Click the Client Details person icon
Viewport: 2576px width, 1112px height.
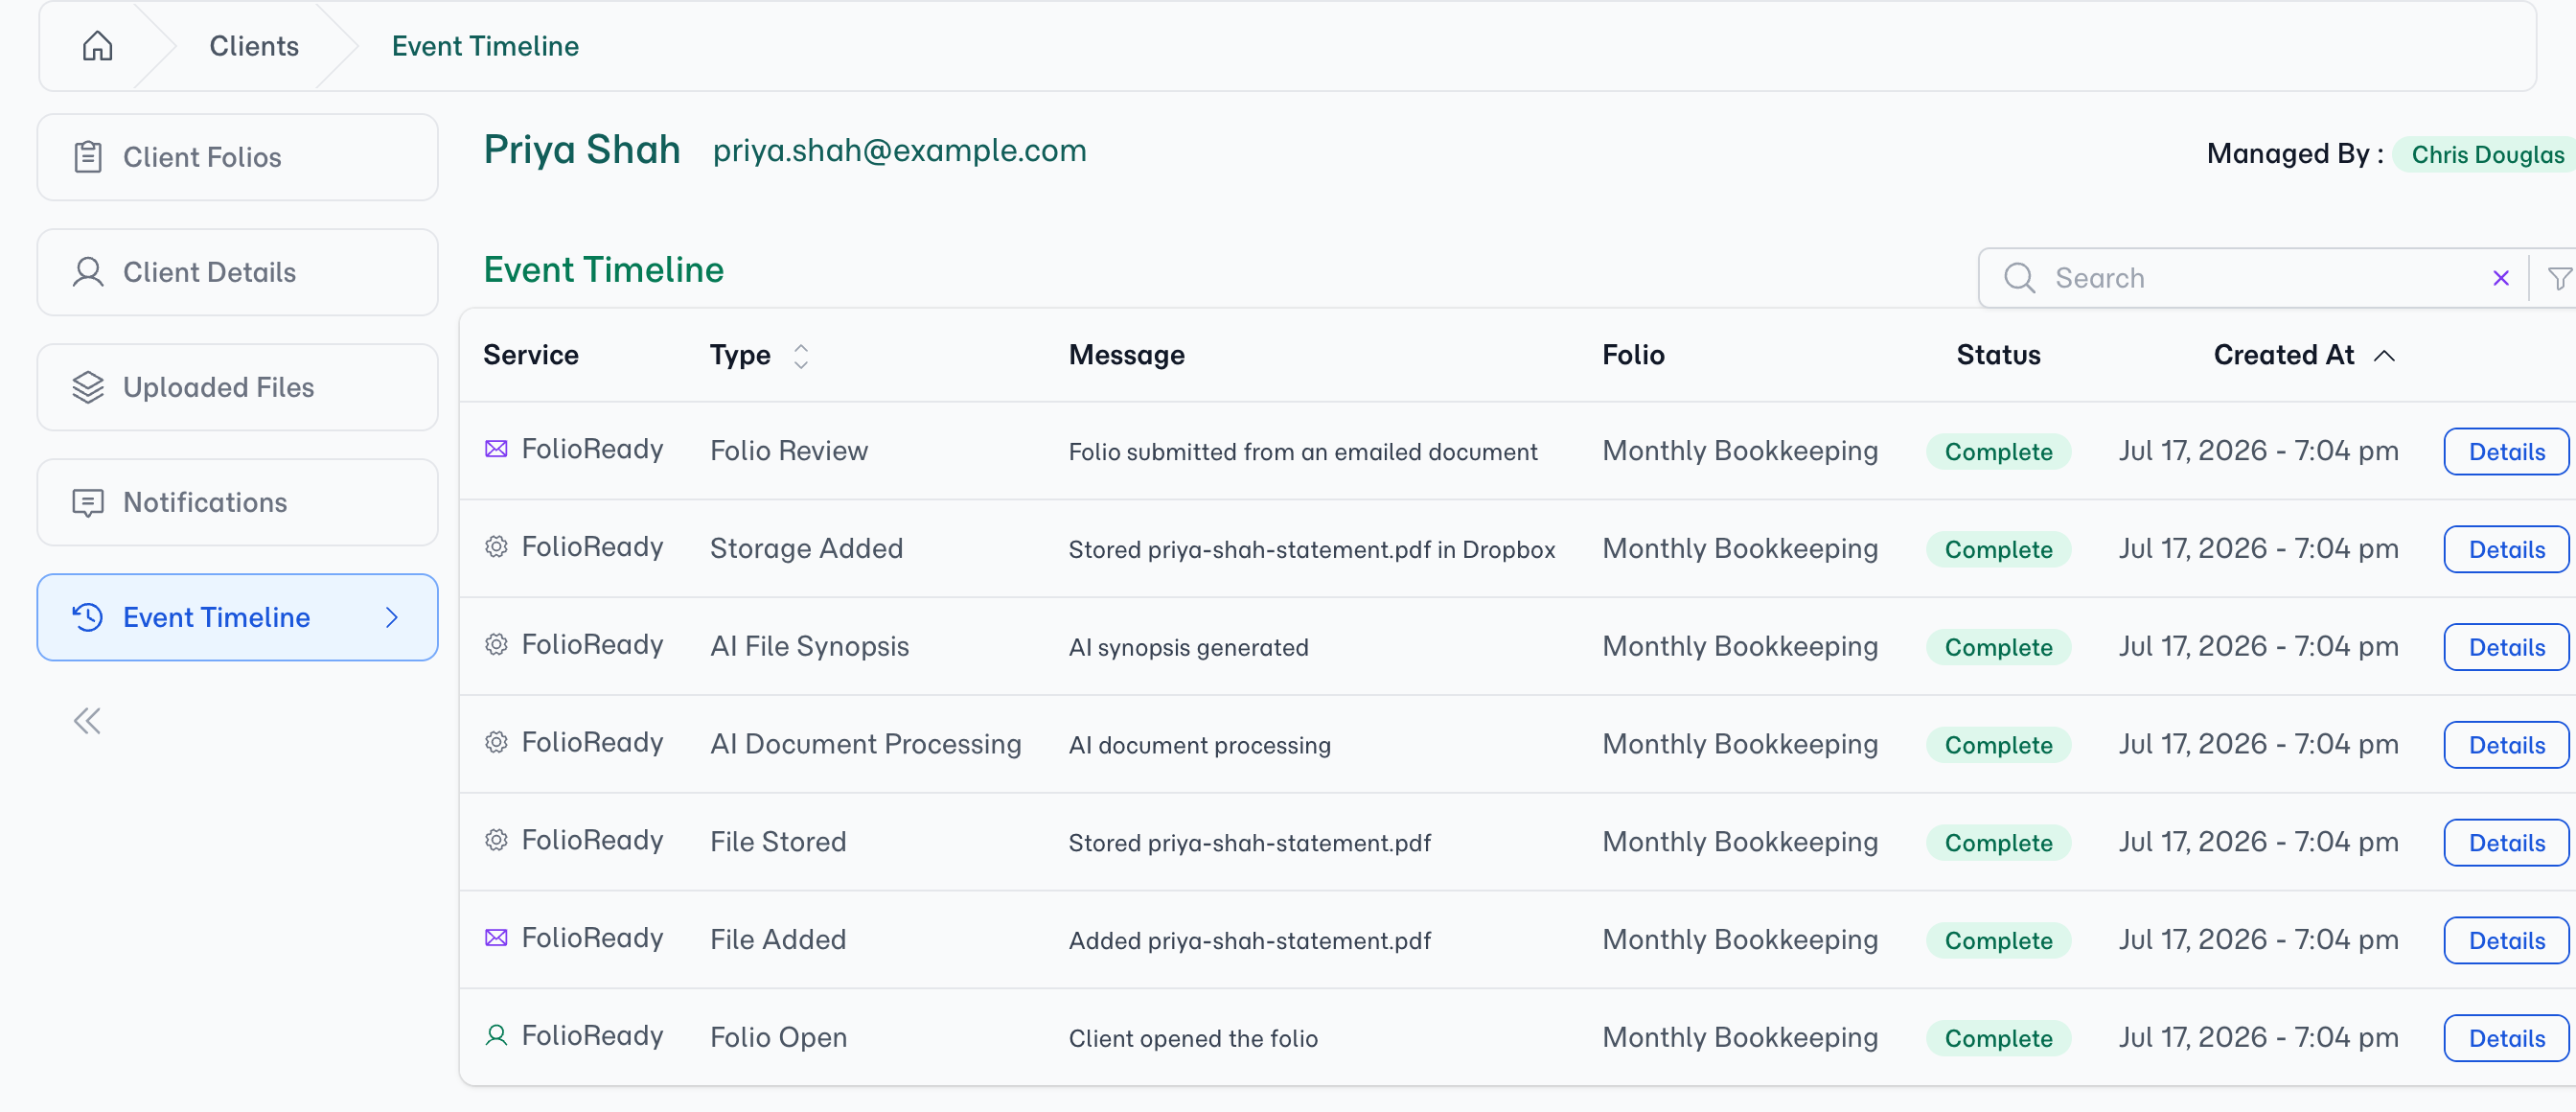tap(88, 272)
